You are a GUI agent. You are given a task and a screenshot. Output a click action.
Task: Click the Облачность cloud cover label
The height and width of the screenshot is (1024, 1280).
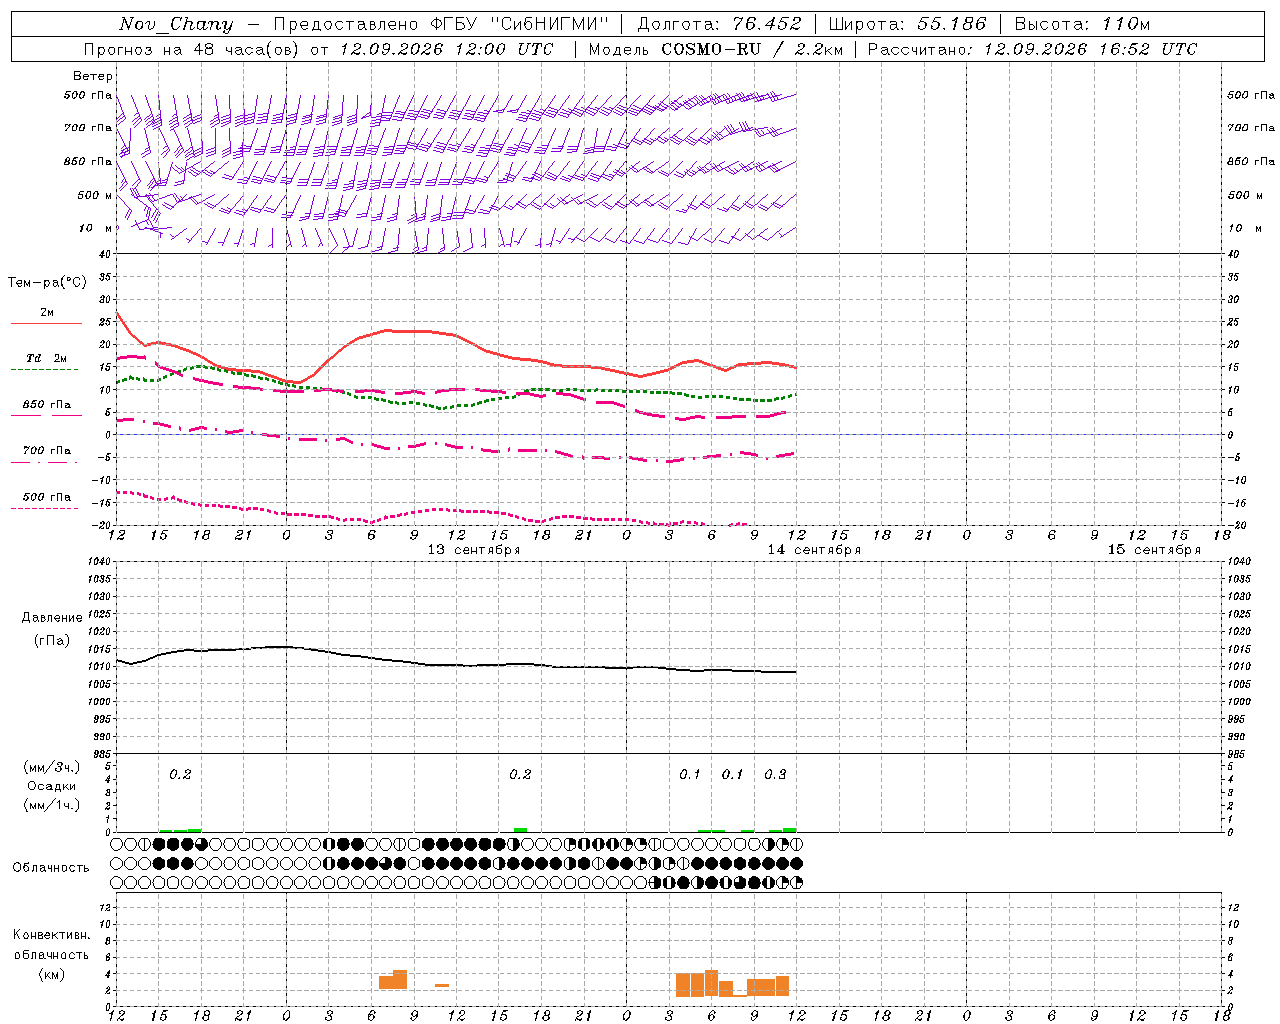coord(51,867)
